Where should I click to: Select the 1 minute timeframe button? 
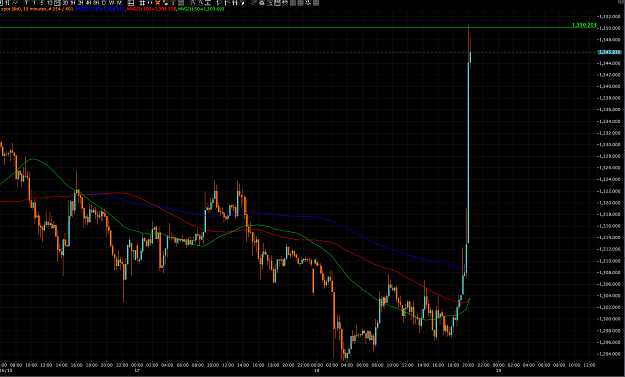pos(34,3)
